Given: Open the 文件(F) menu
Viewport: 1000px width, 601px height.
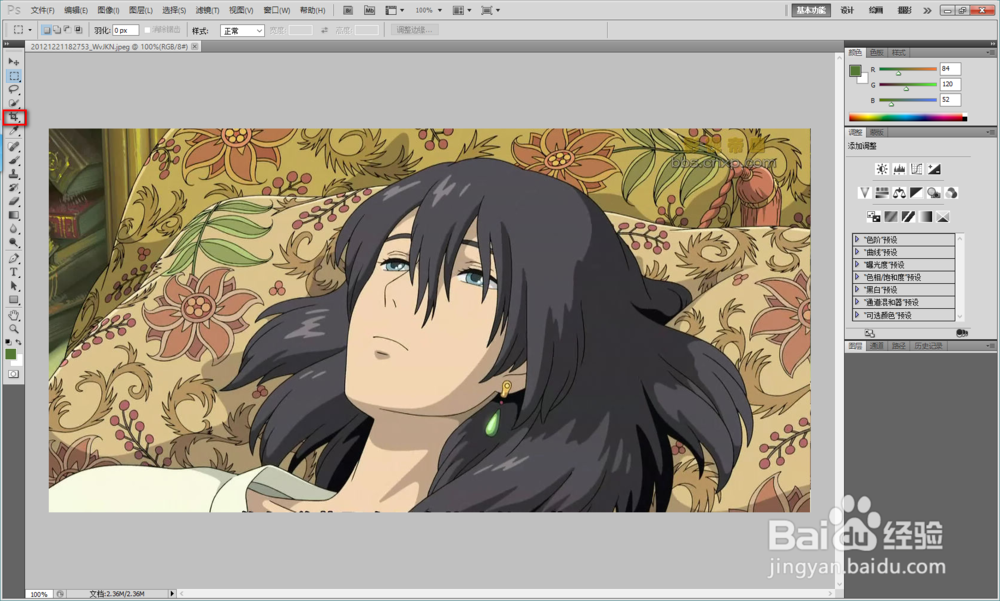Looking at the screenshot, I should tap(42, 10).
